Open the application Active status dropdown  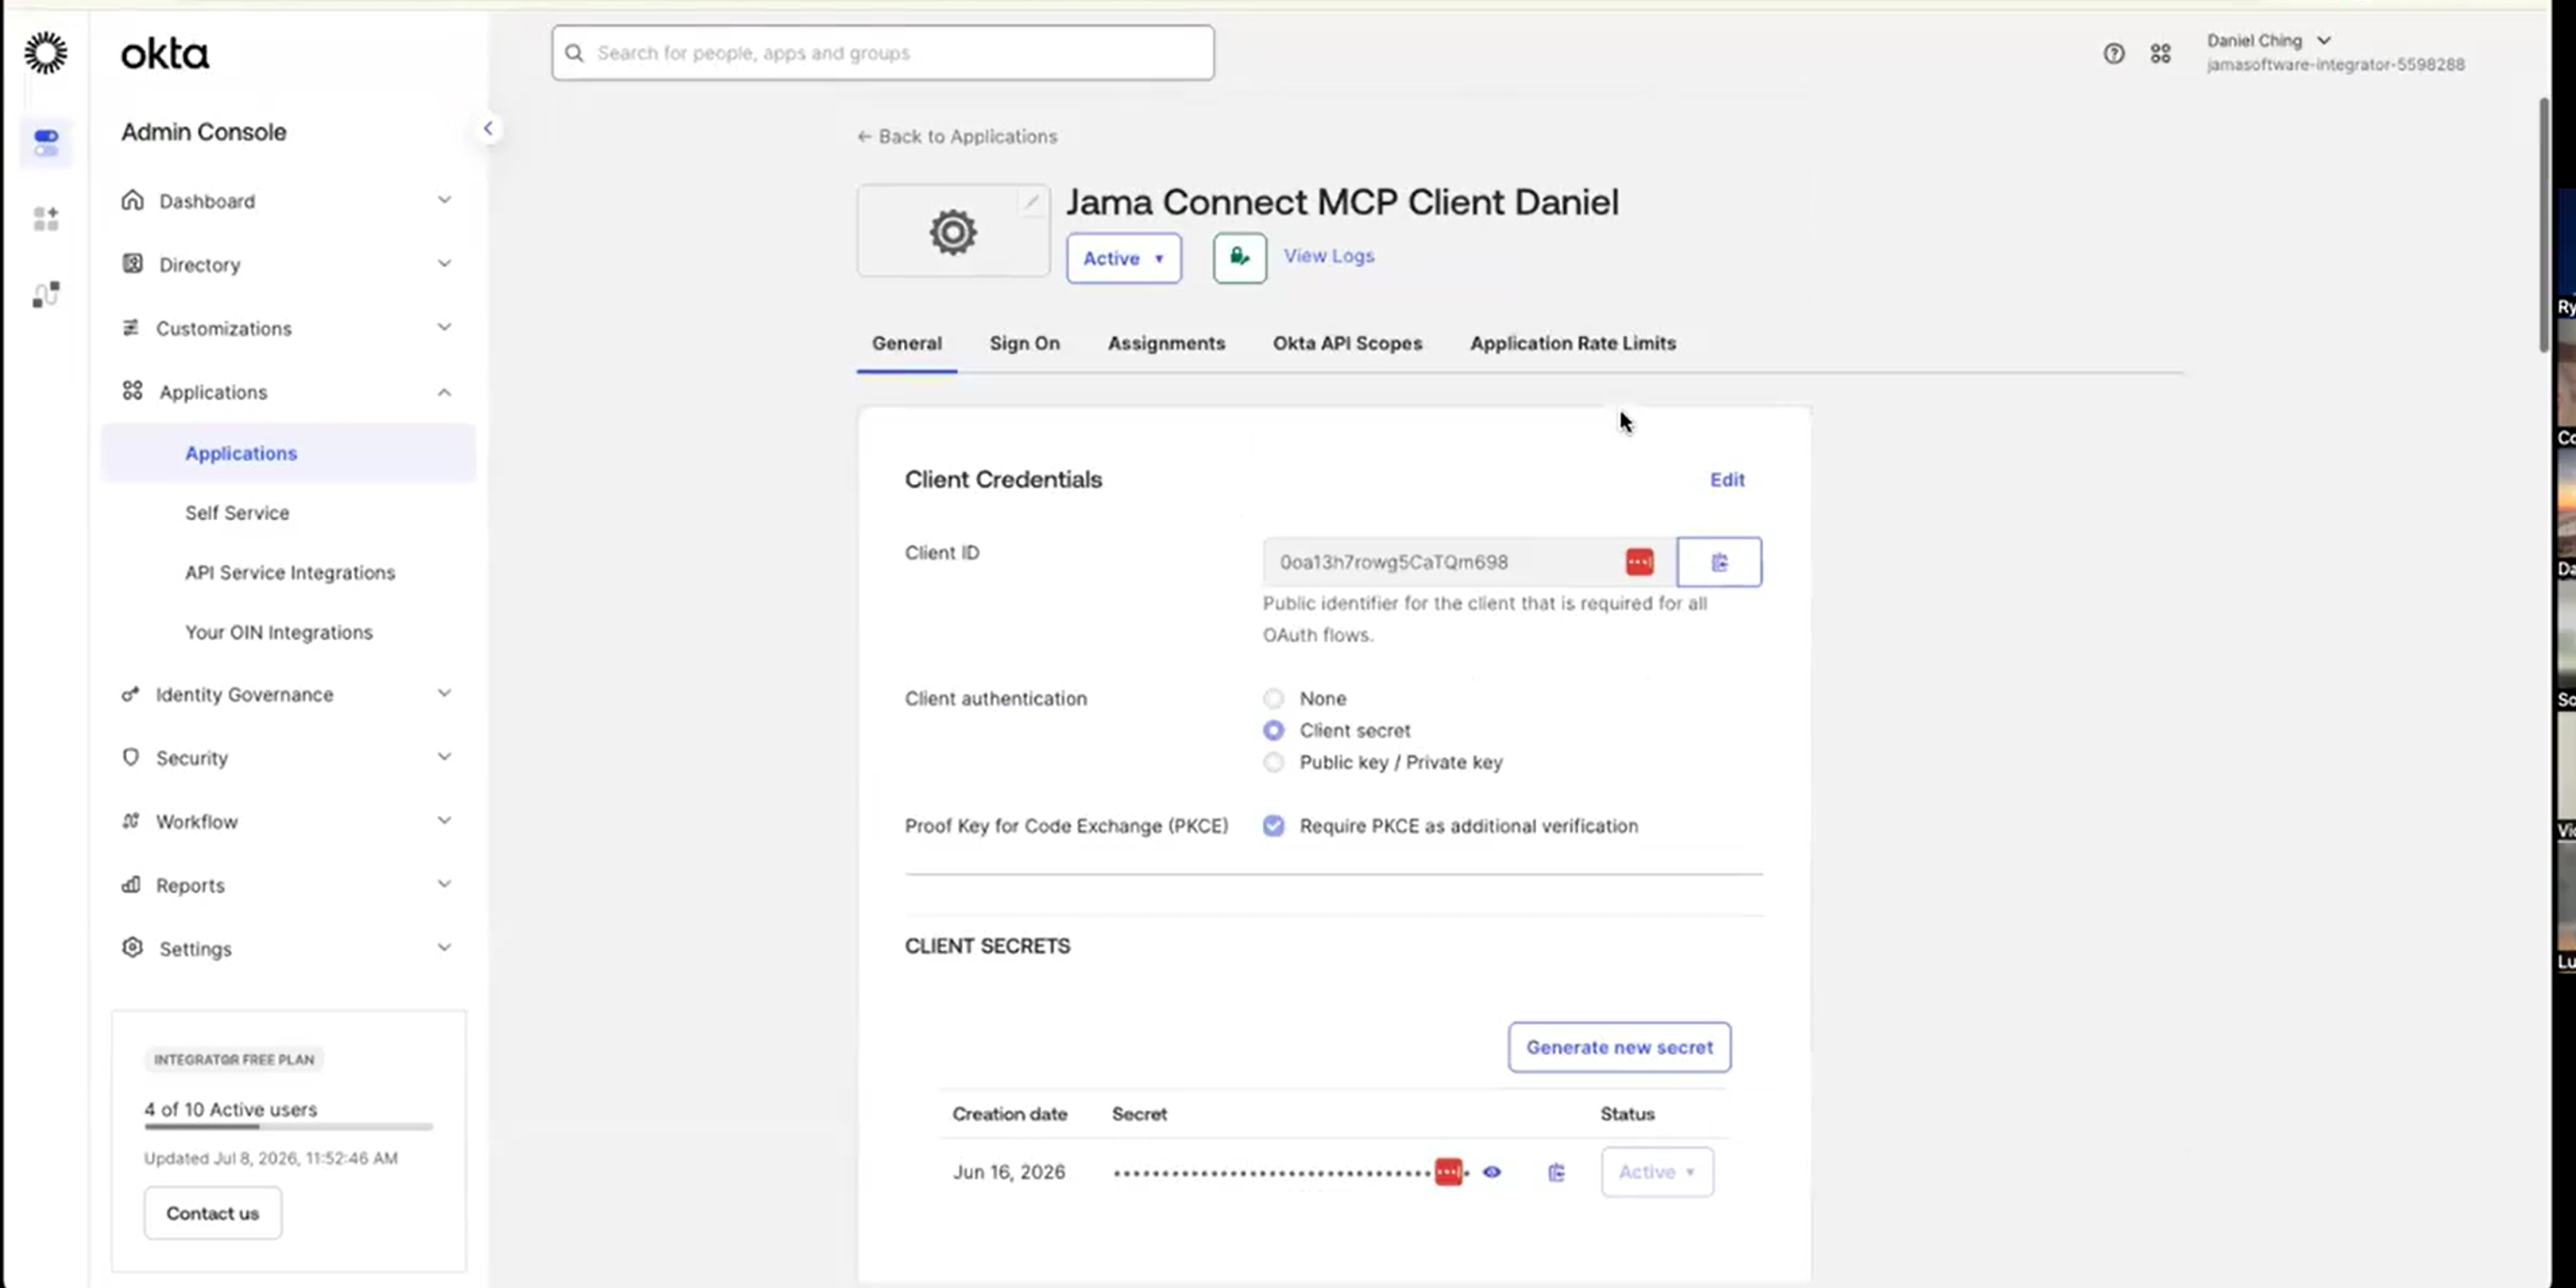pos(1123,258)
